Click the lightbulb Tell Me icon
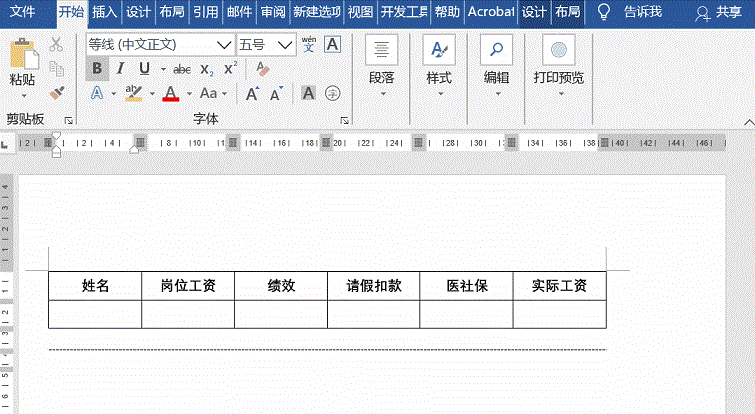Viewport: 755px width, 414px height. coord(603,12)
